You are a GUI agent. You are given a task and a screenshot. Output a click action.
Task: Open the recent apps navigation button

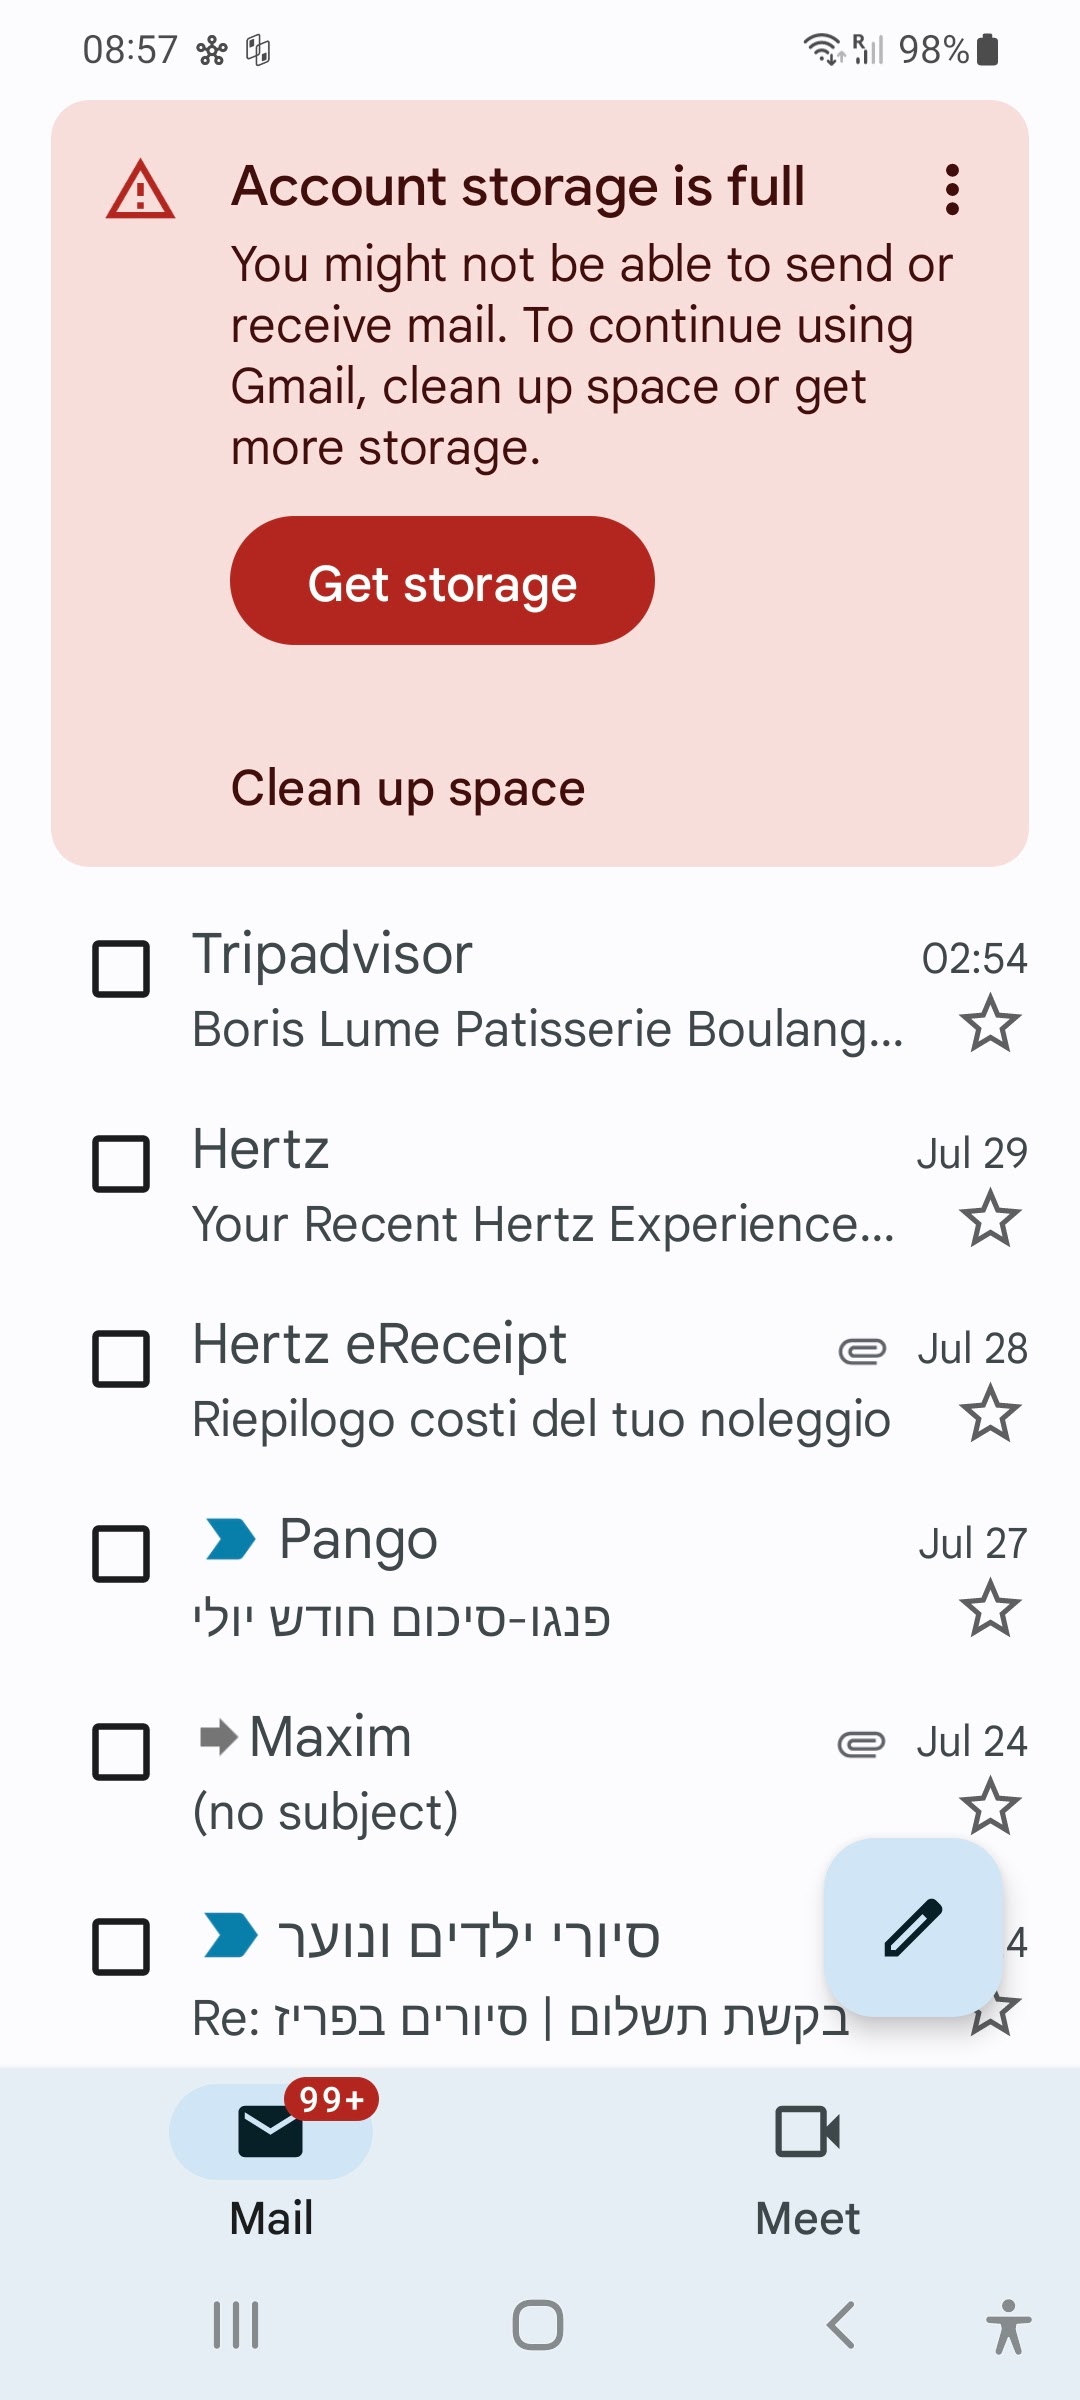tap(236, 2324)
